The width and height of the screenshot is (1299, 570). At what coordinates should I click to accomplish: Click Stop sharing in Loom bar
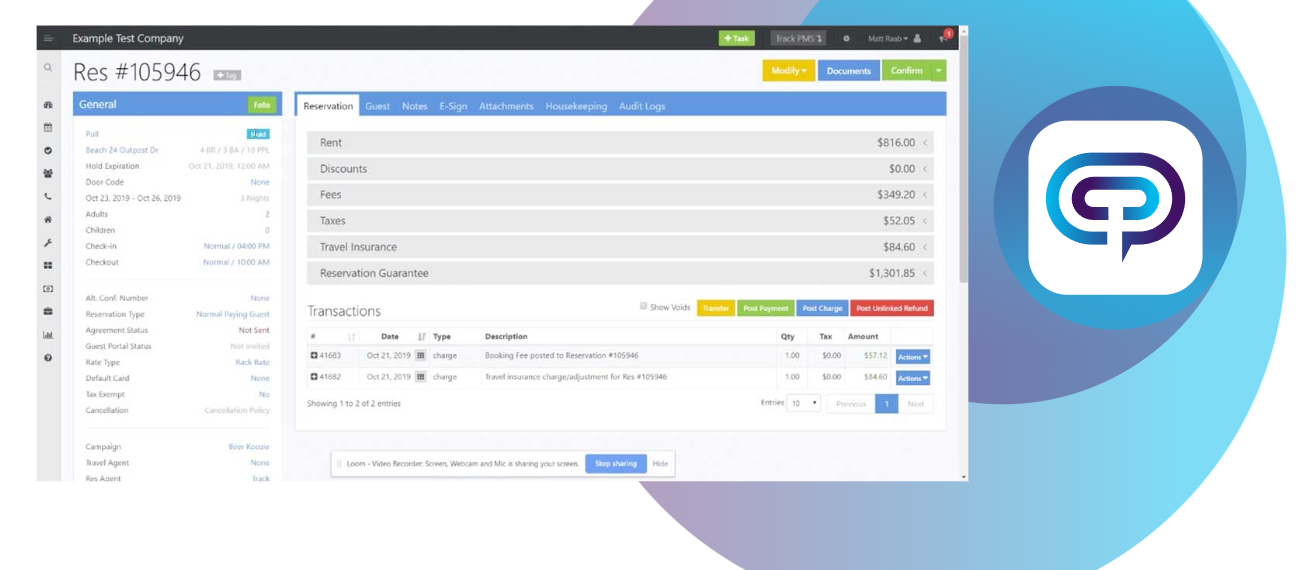[x=616, y=464]
